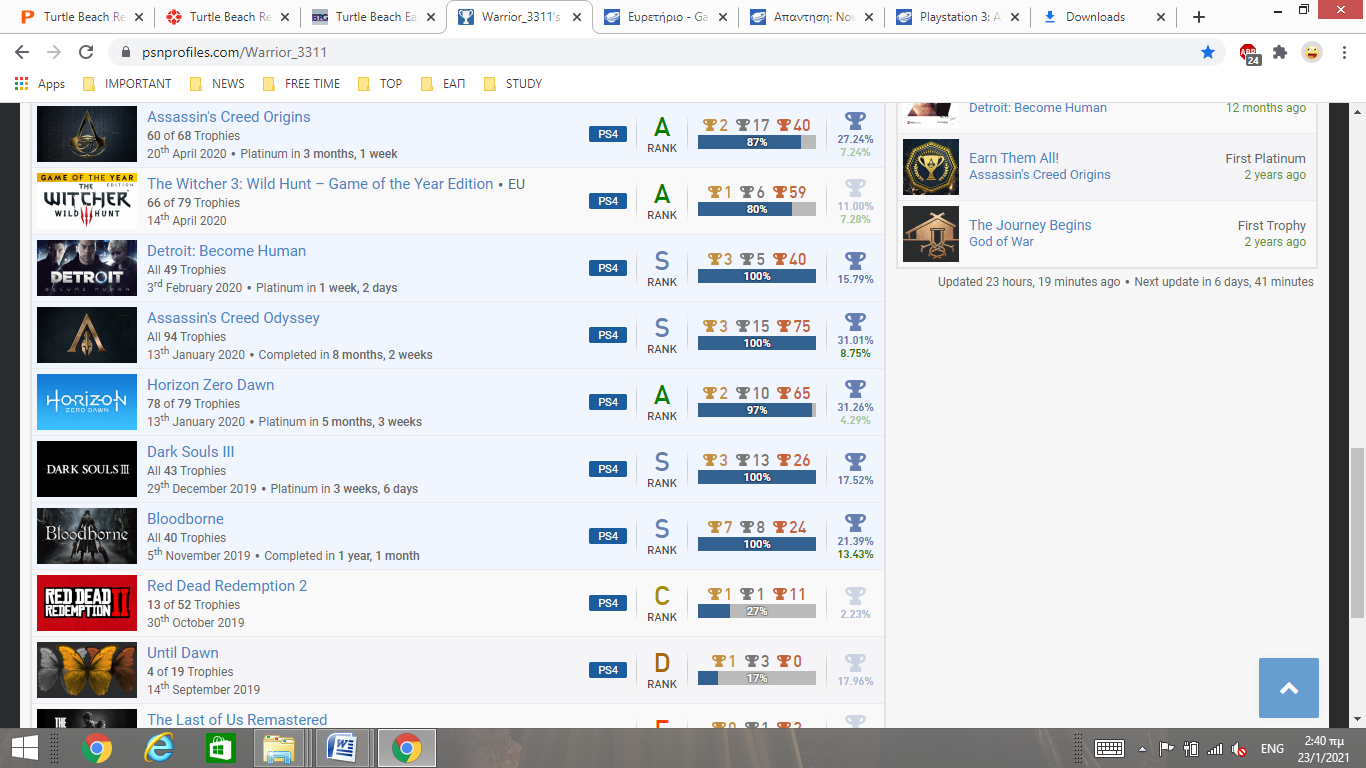Close the Downloads tab
This screenshot has width=1366, height=768.
pyautogui.click(x=1161, y=17)
